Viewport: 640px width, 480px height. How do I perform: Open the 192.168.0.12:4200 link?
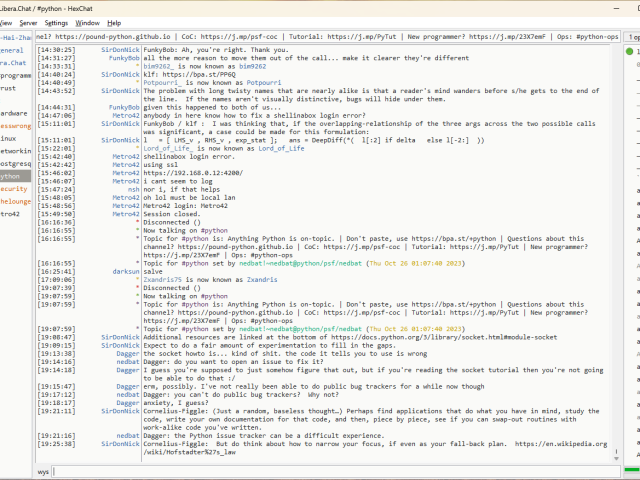(195, 171)
